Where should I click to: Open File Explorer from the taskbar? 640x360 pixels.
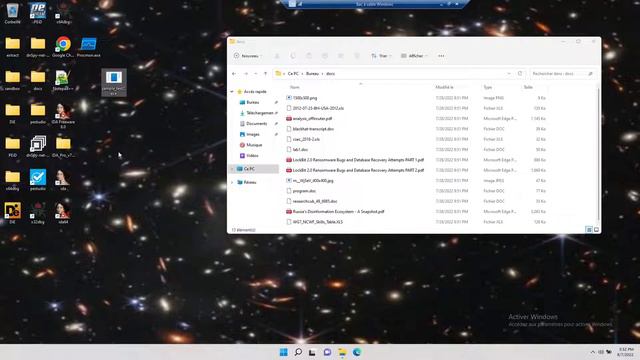pos(342,352)
